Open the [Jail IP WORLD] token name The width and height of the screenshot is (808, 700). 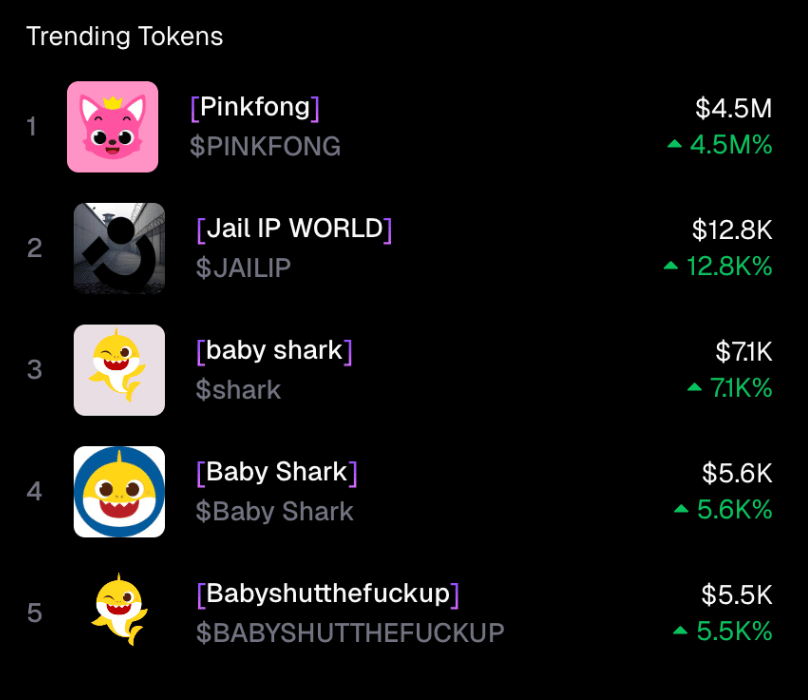pos(294,229)
